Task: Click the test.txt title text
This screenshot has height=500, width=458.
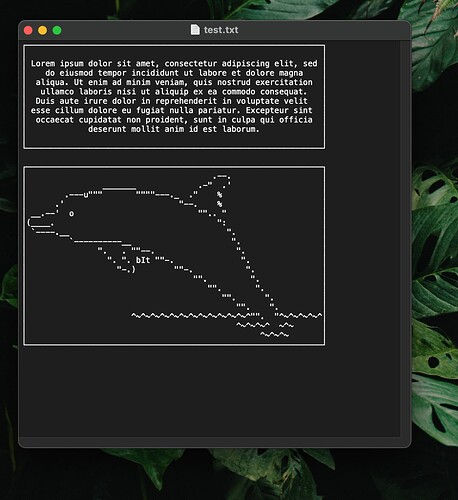Action: pyautogui.click(x=221, y=30)
